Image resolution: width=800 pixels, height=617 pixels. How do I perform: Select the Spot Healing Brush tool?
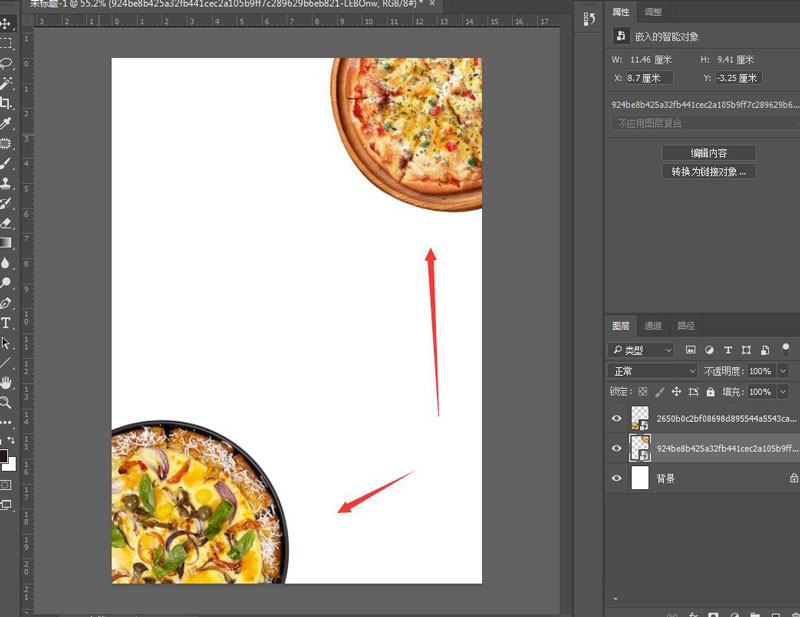pyautogui.click(x=6, y=143)
